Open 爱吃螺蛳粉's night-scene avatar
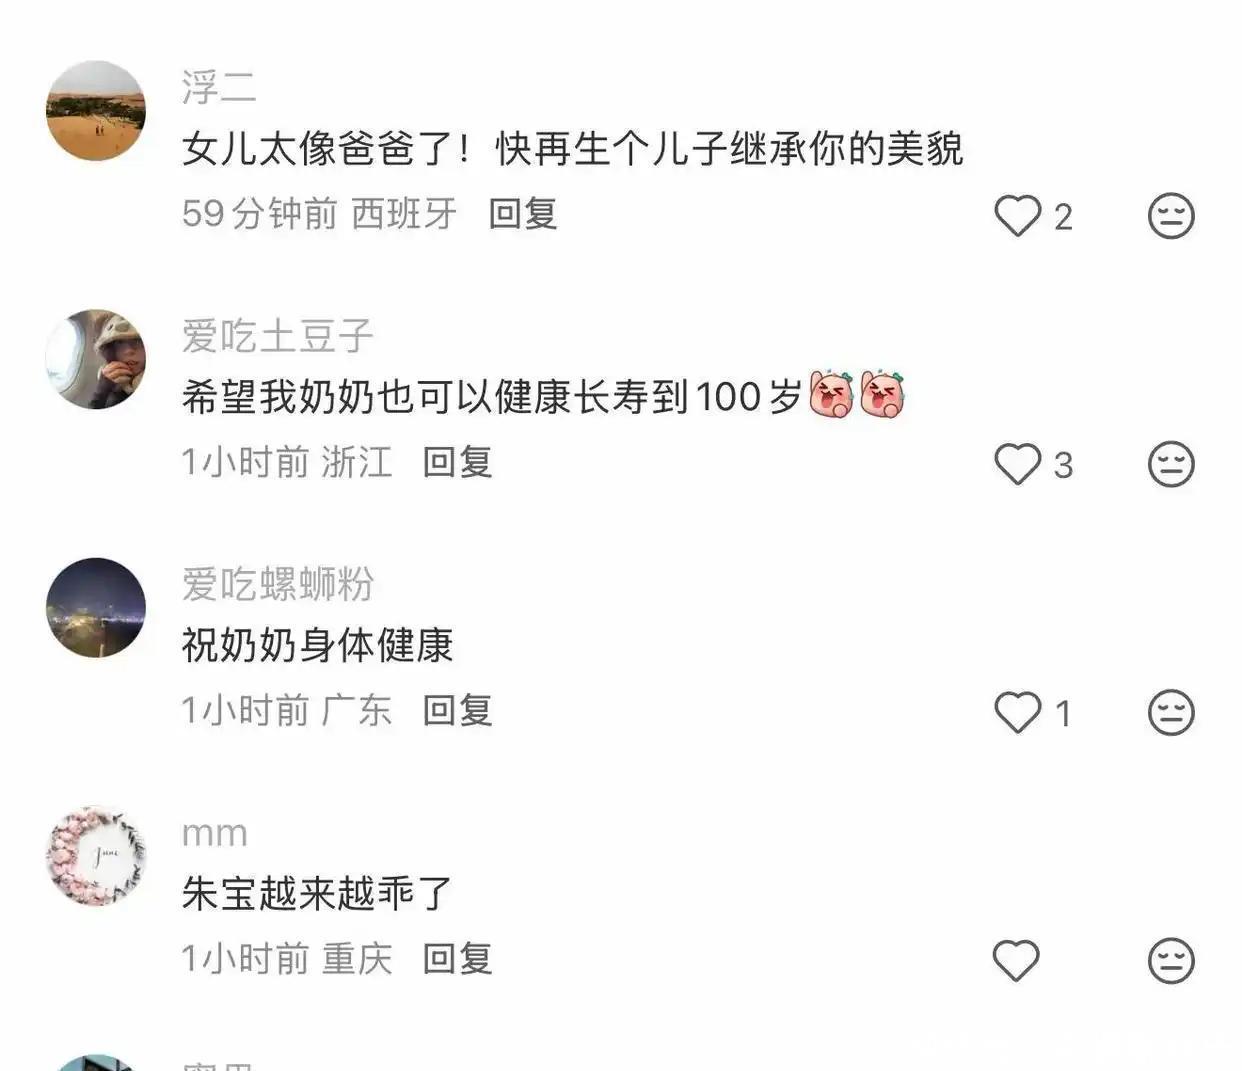This screenshot has height=1071, width=1242. (96, 607)
